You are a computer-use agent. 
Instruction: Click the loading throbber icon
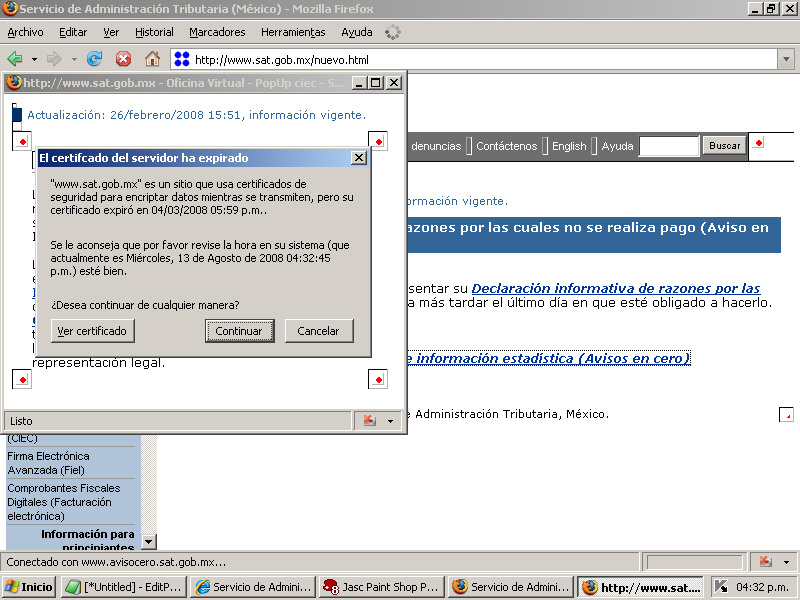[392, 33]
